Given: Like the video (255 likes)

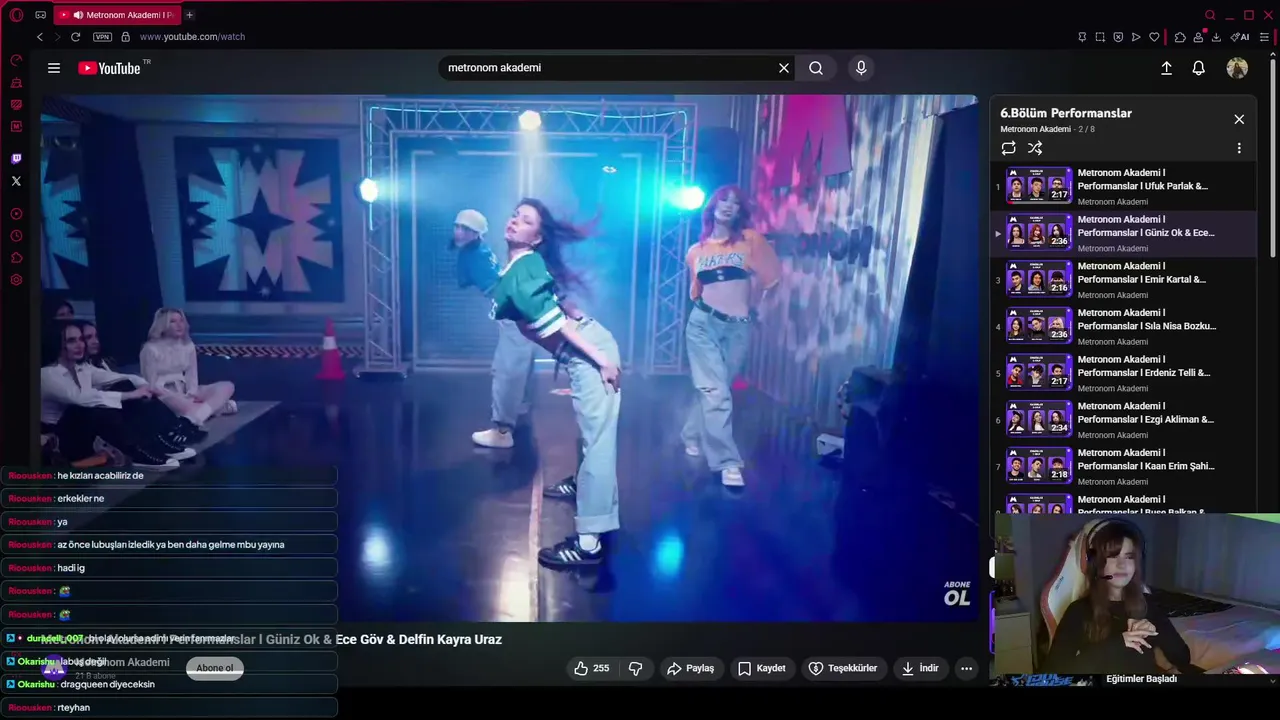Looking at the screenshot, I should coord(592,668).
